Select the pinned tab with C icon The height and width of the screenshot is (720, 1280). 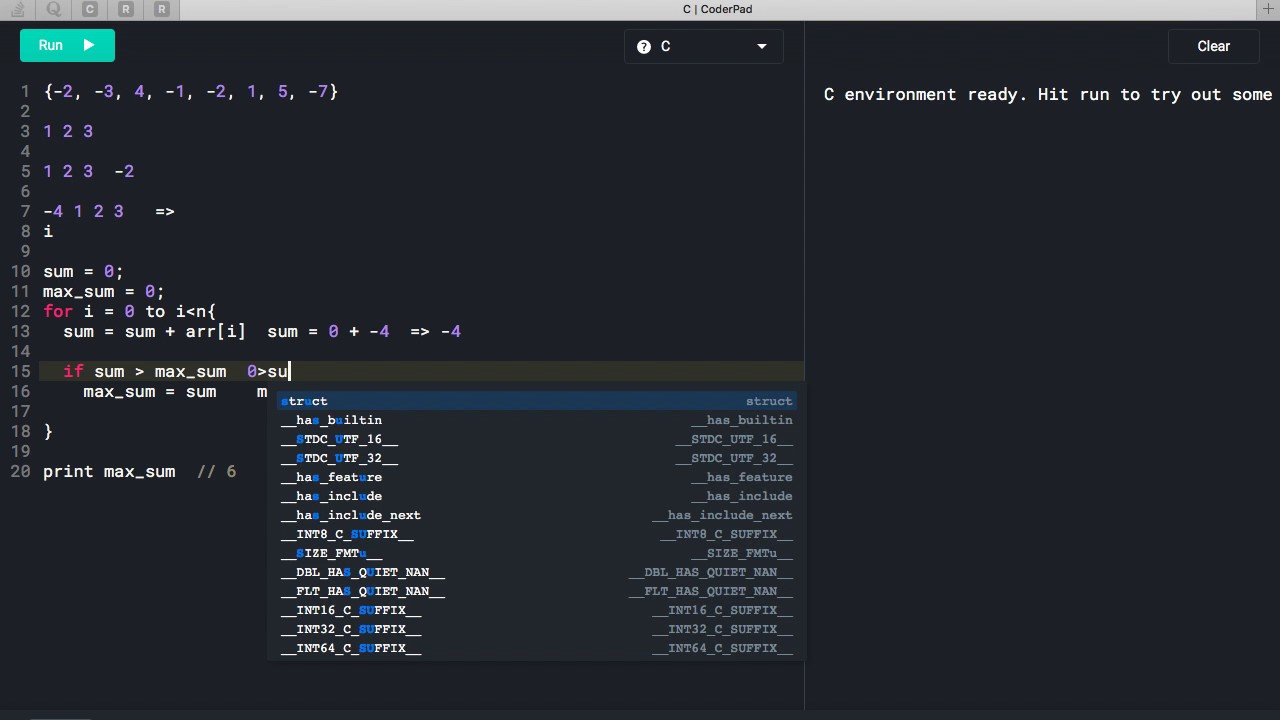click(x=90, y=9)
